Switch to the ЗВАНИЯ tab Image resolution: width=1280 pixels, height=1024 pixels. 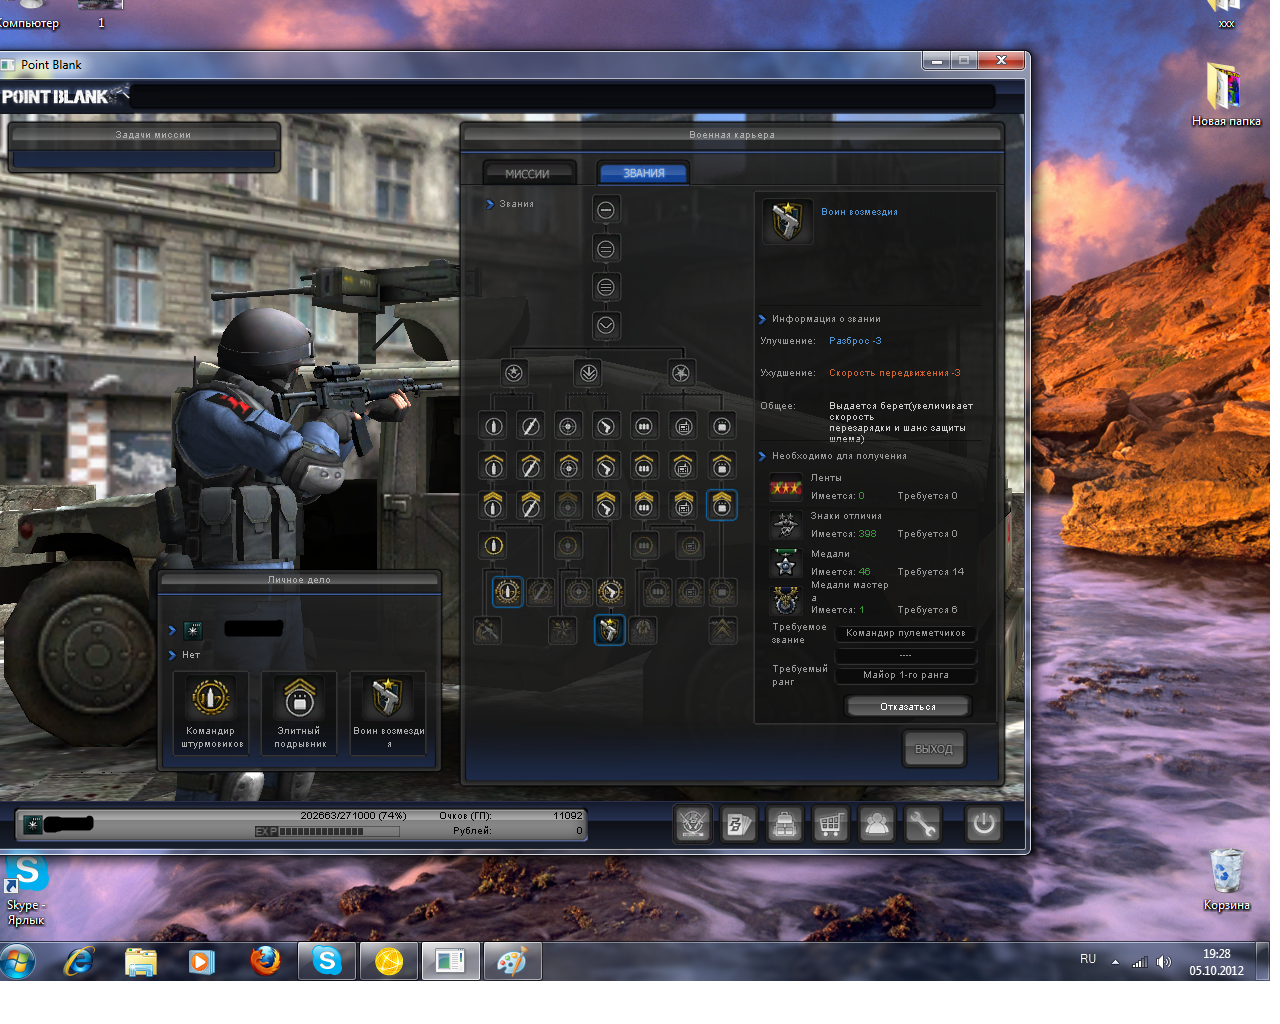click(x=643, y=174)
